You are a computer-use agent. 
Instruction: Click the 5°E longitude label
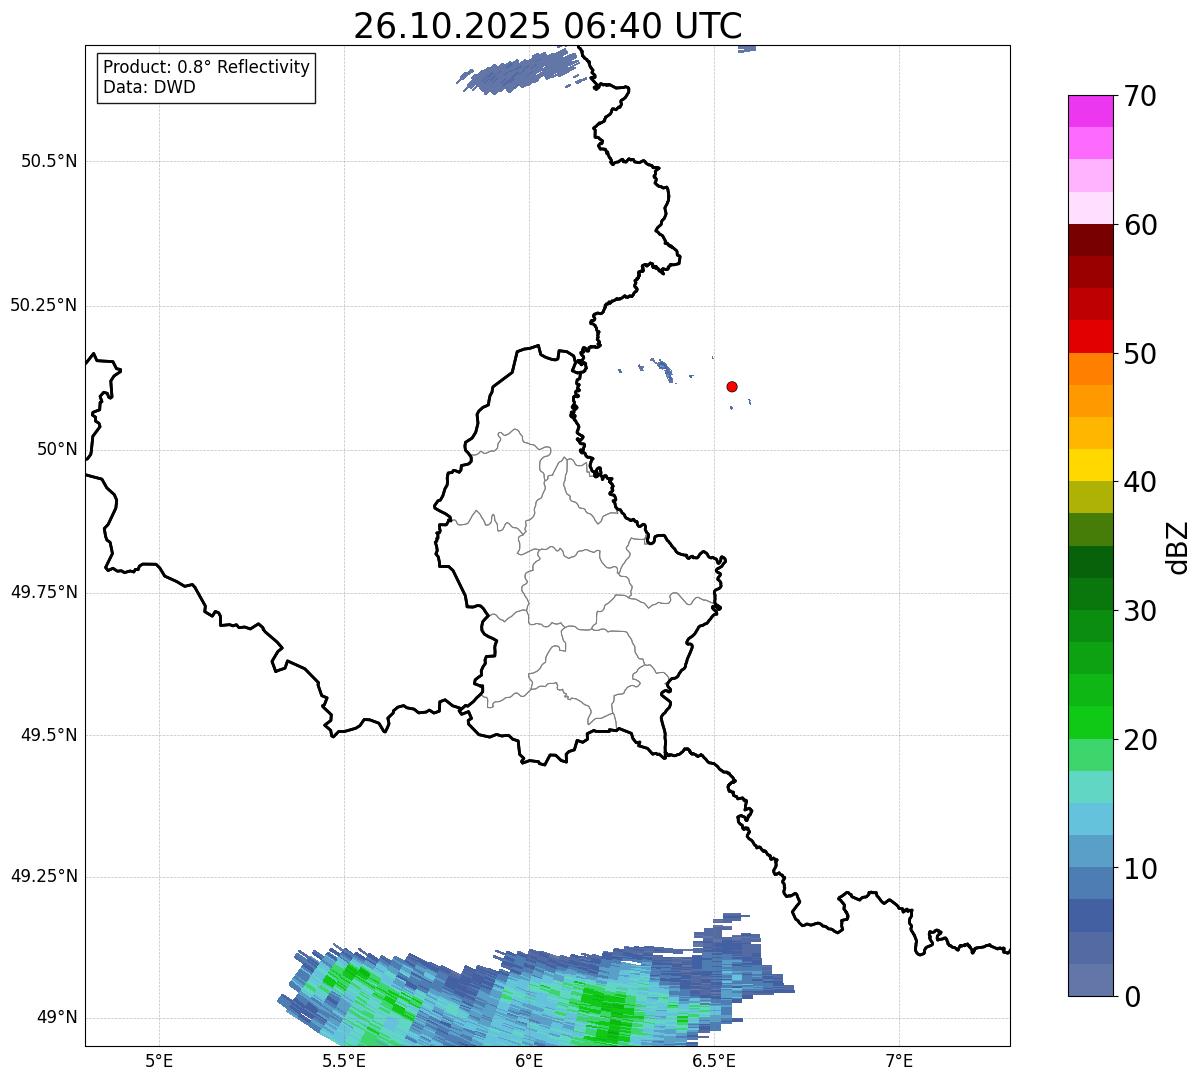[159, 1060]
